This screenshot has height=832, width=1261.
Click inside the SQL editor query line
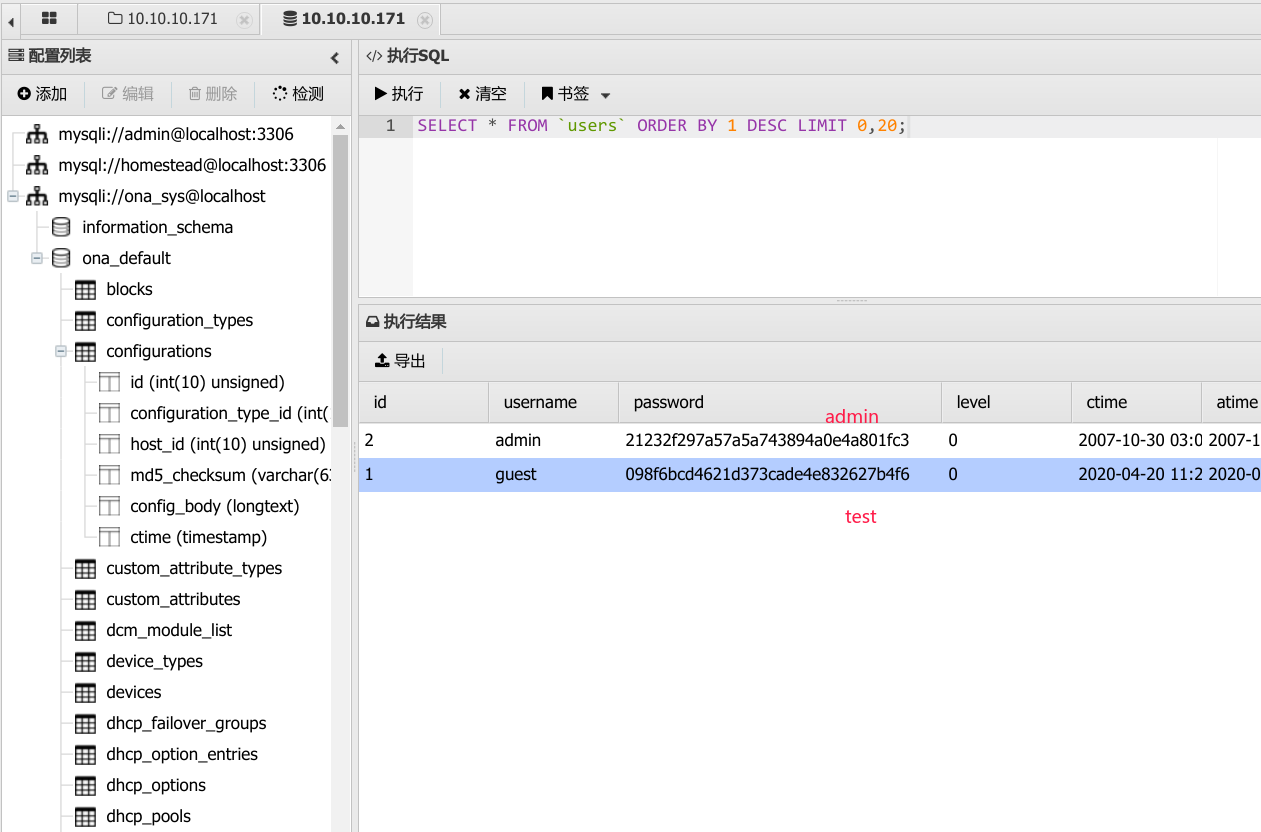click(661, 126)
